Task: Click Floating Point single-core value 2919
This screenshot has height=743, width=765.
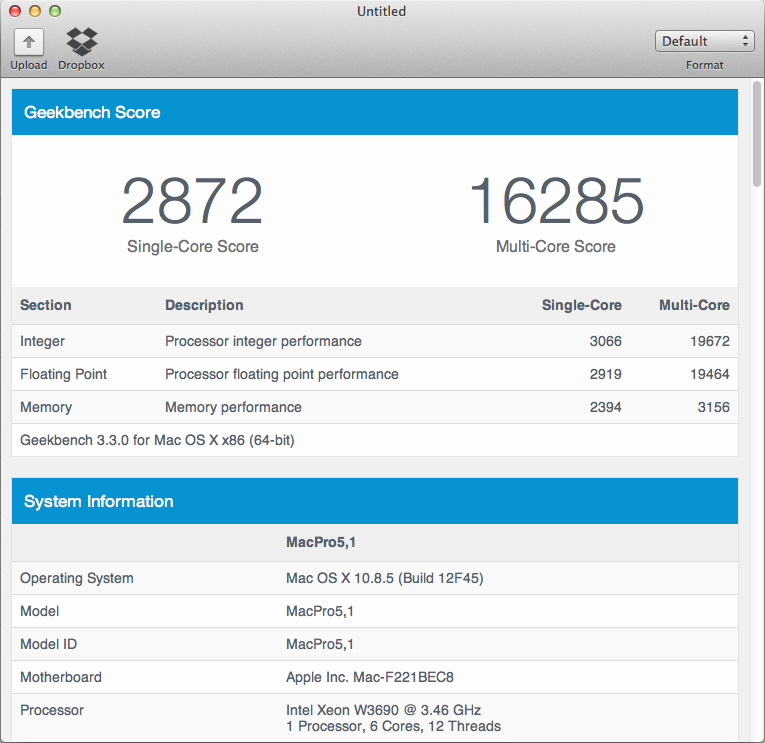Action: pos(605,374)
